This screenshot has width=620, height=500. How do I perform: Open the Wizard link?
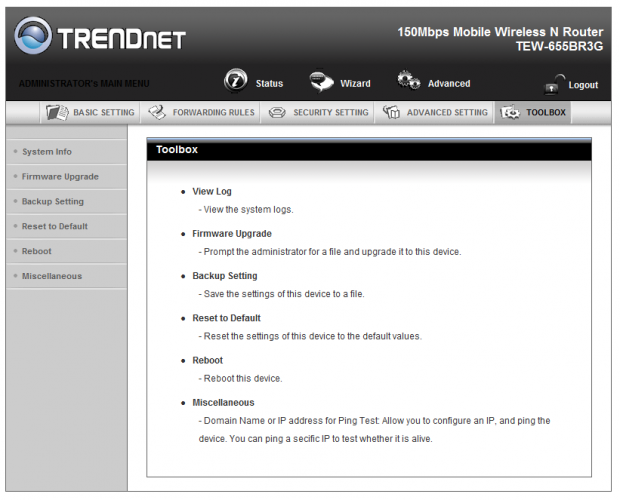[355, 83]
